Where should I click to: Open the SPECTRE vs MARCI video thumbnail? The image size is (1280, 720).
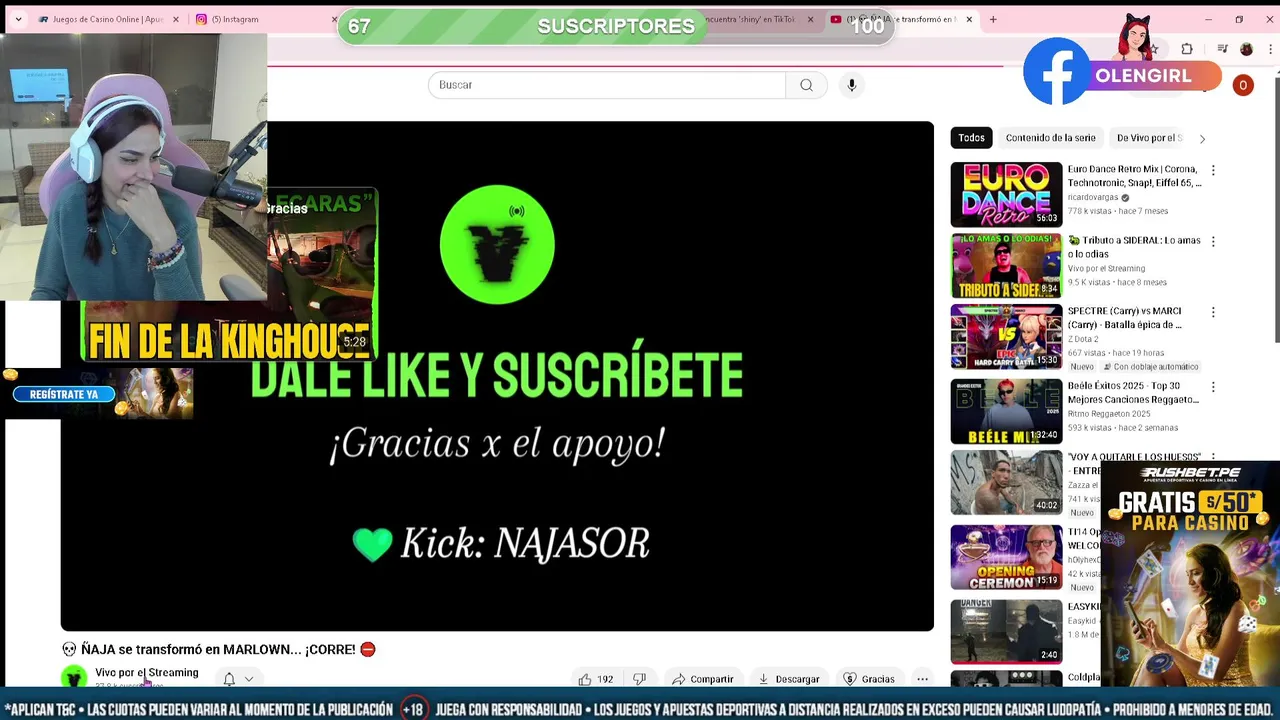pos(1006,337)
